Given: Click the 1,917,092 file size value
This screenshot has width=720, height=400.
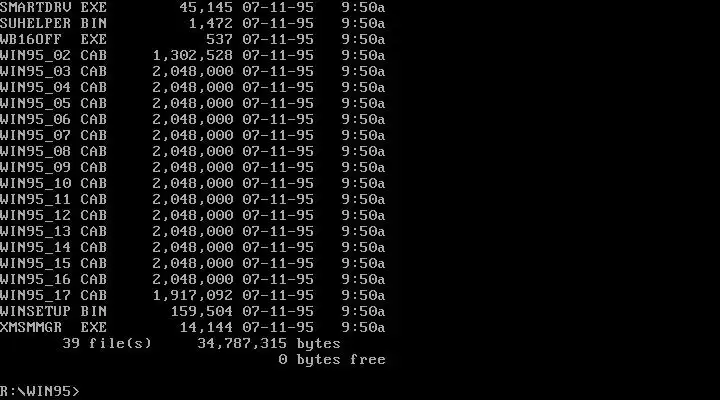Looking at the screenshot, I should point(192,295).
